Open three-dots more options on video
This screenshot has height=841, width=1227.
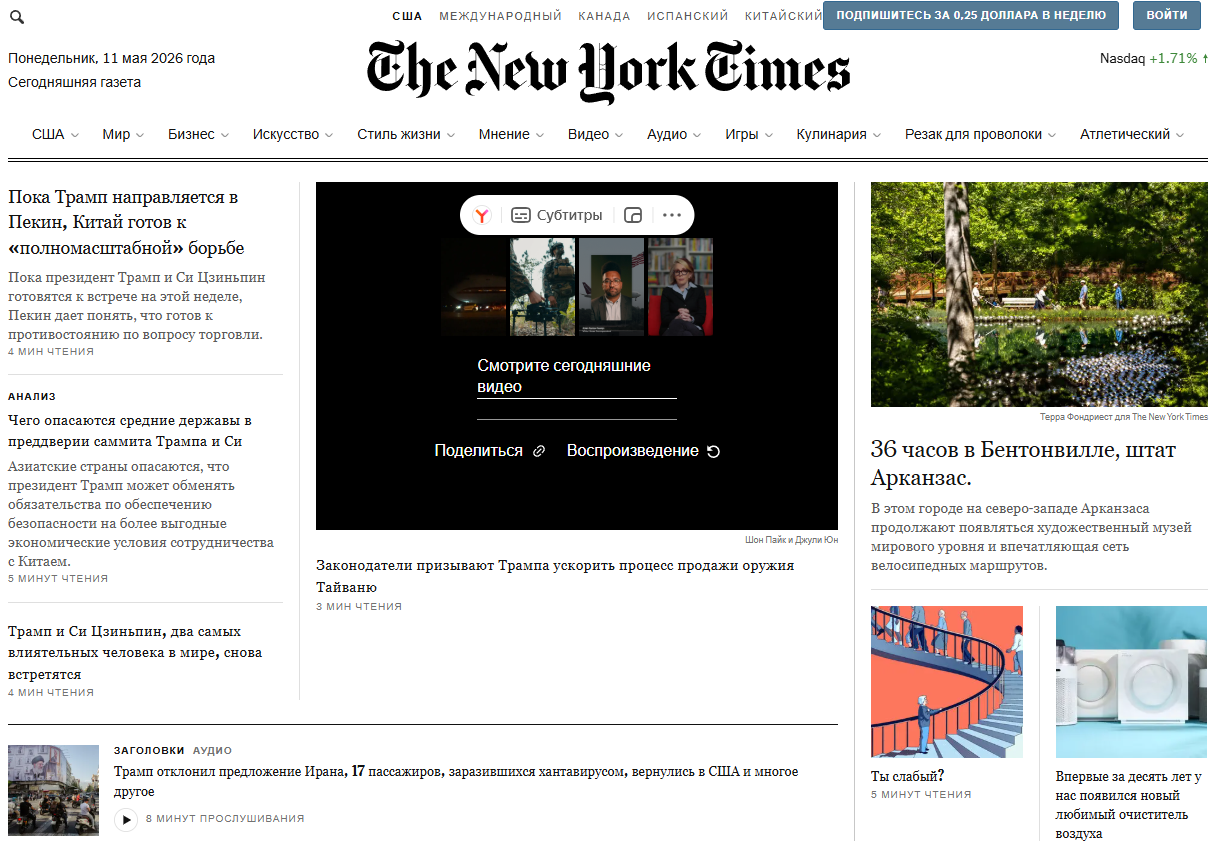672,215
